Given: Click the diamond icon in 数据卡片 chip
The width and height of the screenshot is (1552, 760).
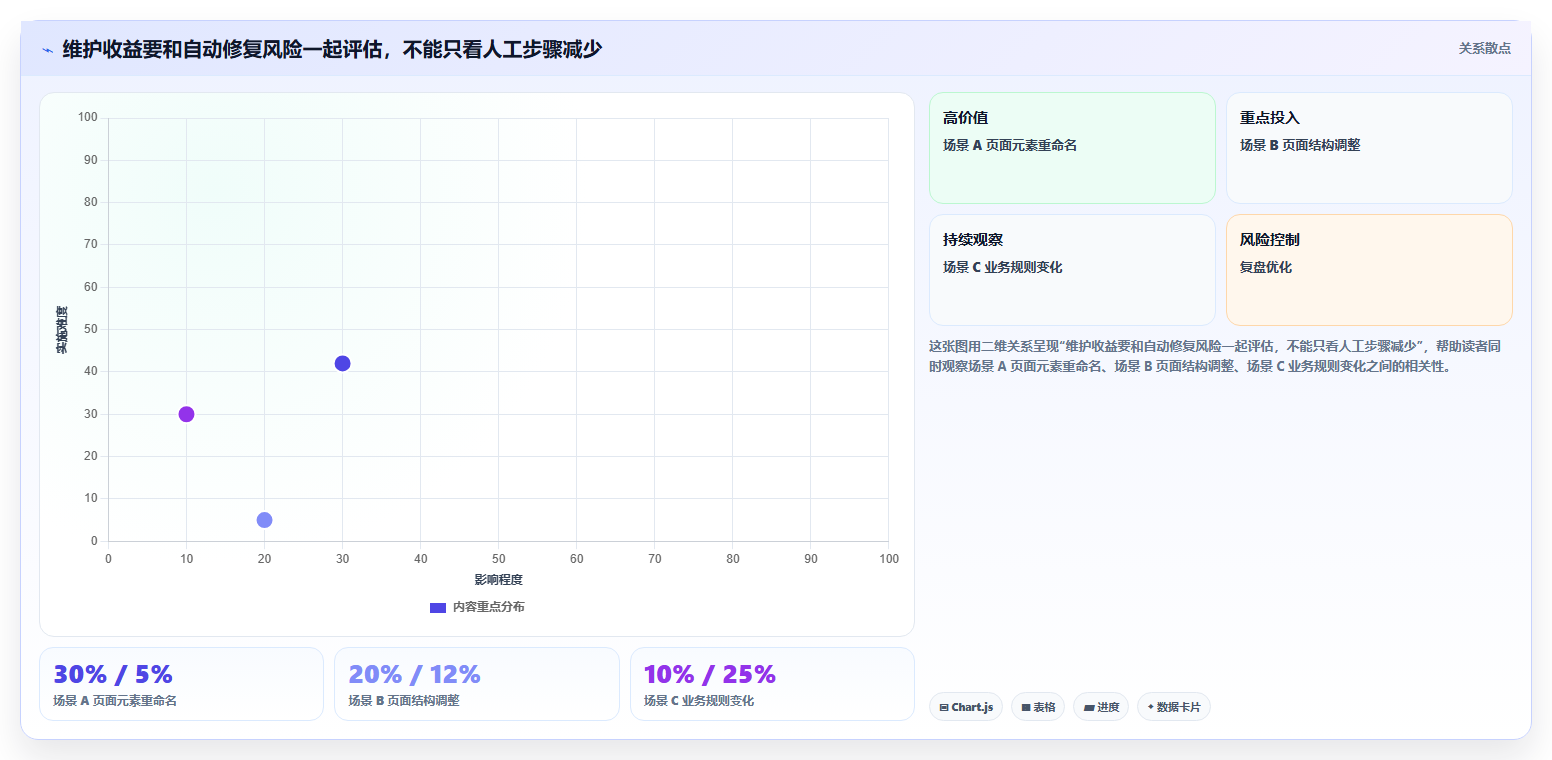Looking at the screenshot, I should (1151, 707).
